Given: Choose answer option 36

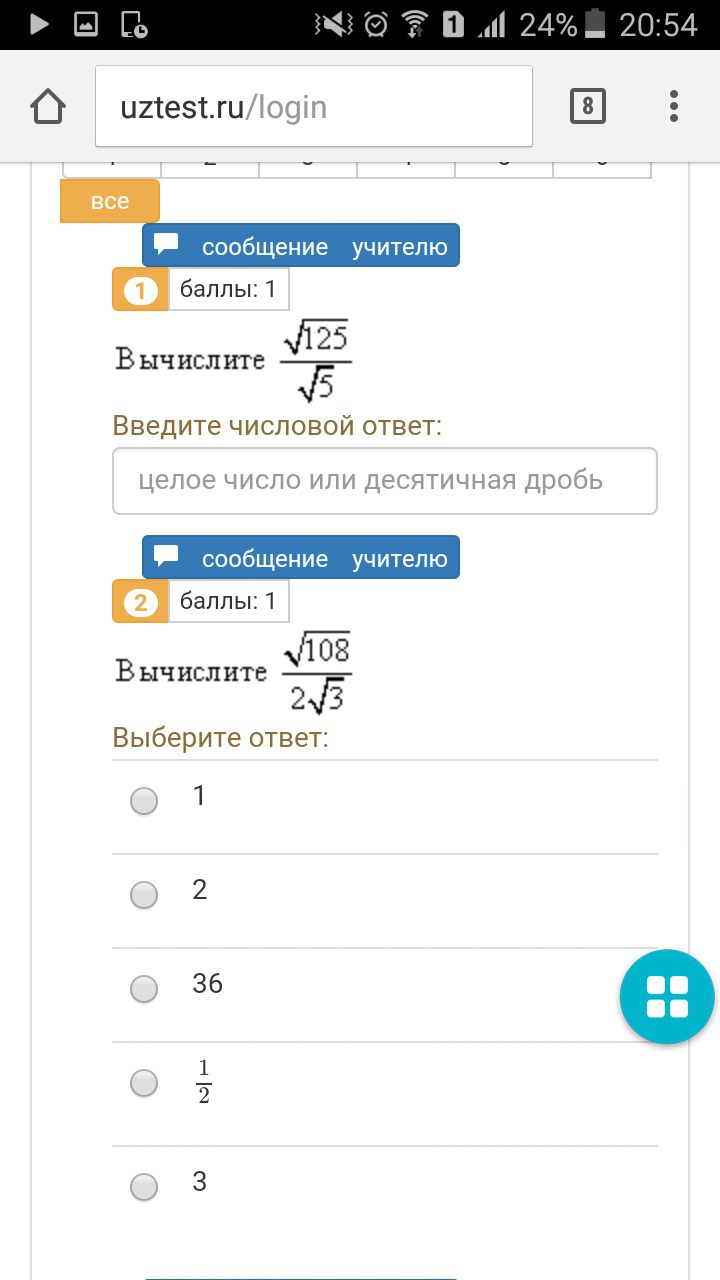Looking at the screenshot, I should [x=145, y=988].
